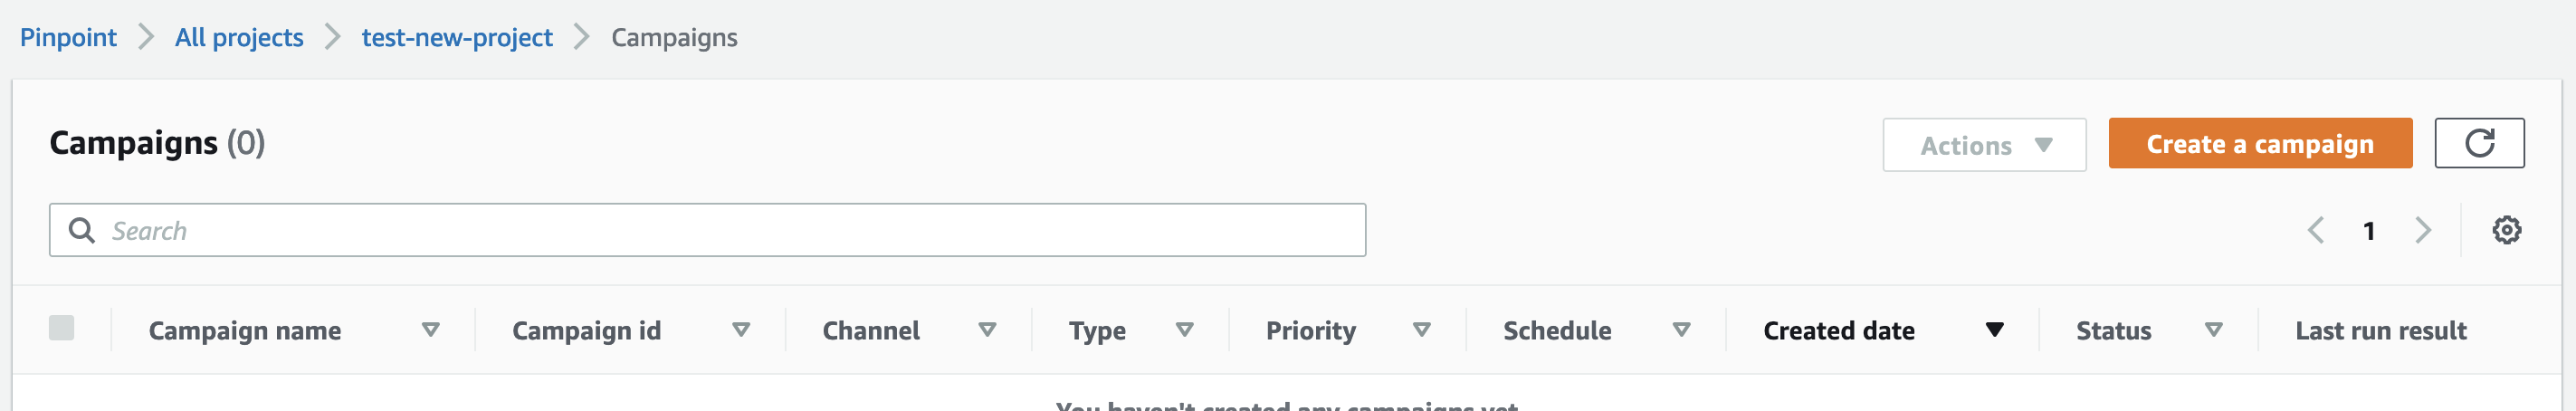Screen dimensions: 2576x411
Task: Sort by Priority column arrow
Action: click(1422, 330)
